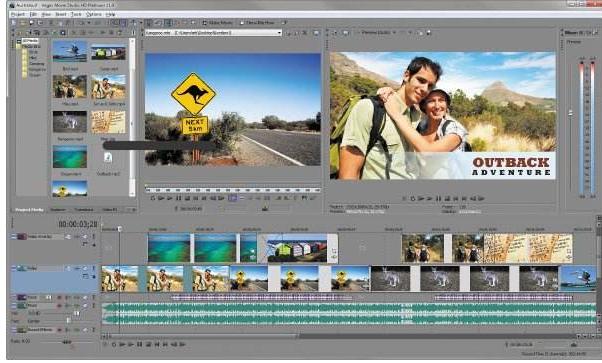Minimize the second video track

(14, 268)
